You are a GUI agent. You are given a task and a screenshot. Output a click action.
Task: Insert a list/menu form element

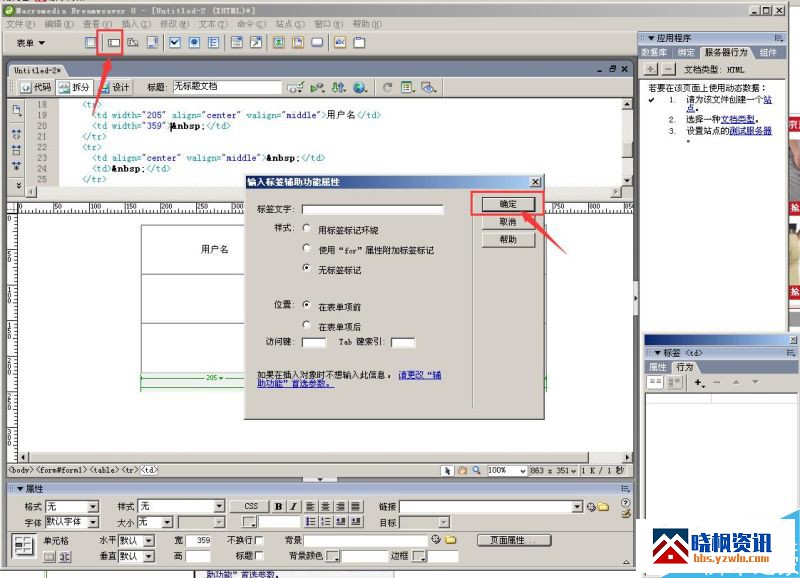click(x=237, y=43)
